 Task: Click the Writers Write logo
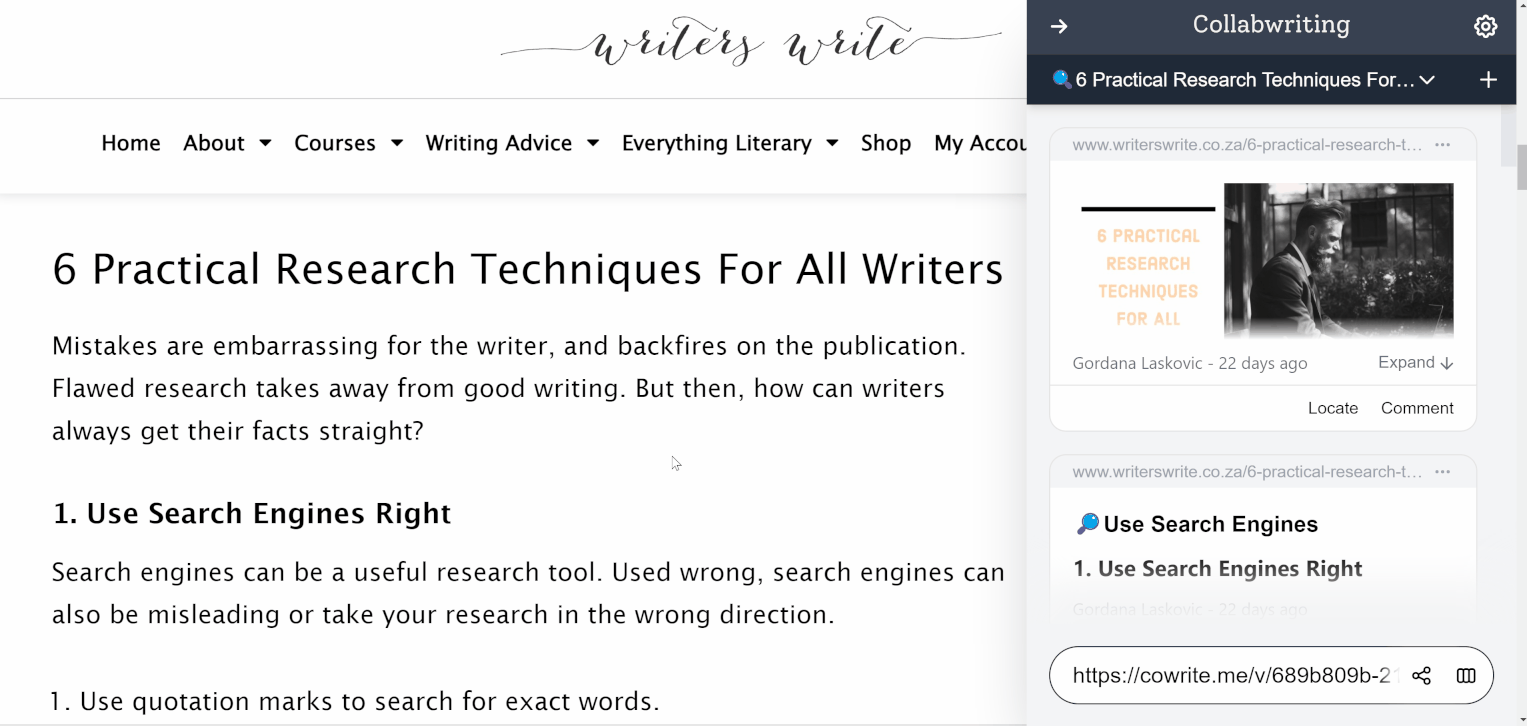(x=751, y=43)
